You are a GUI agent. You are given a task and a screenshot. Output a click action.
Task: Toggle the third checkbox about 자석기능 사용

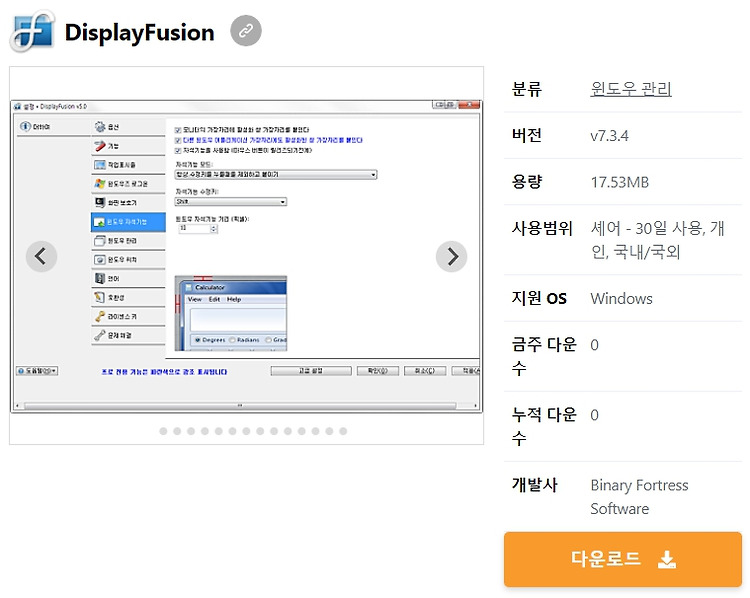click(x=178, y=151)
